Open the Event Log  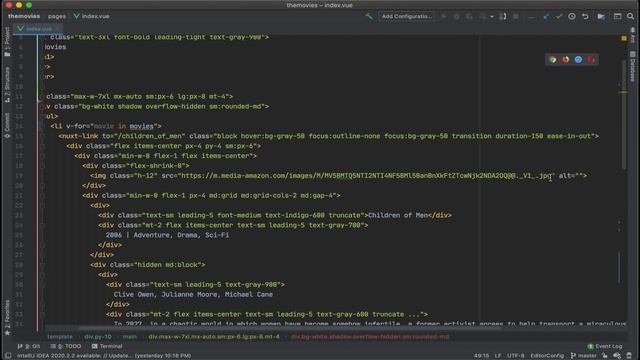point(605,346)
